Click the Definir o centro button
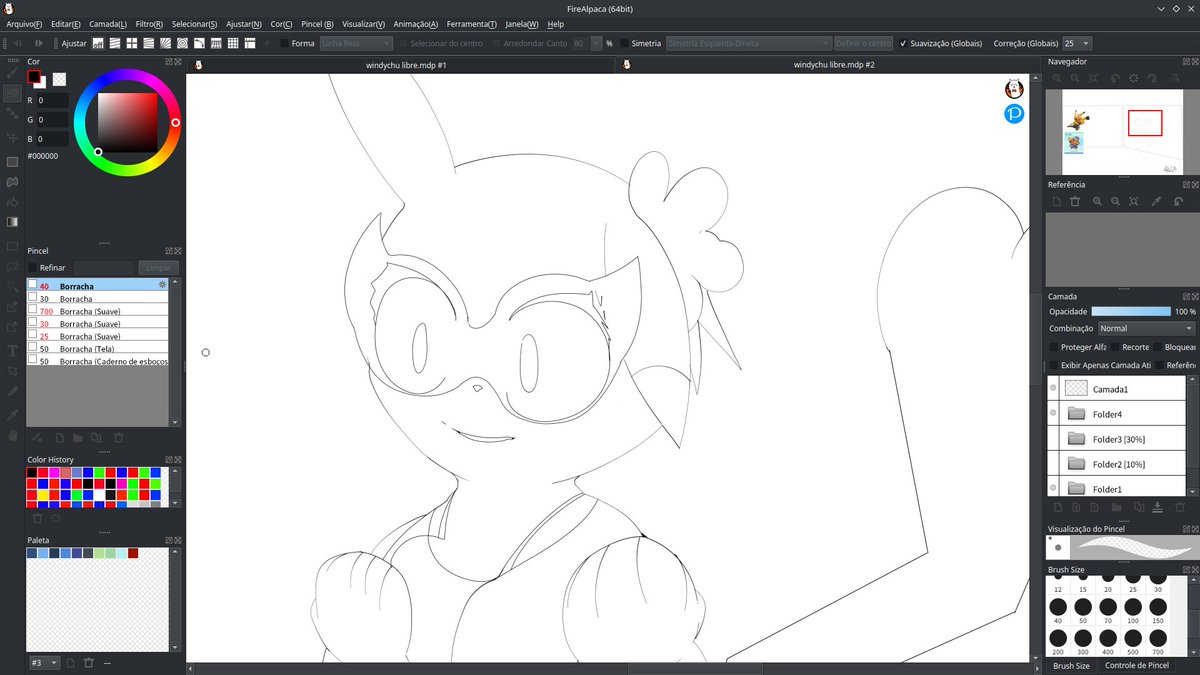Screen dimensions: 1200x675 click(x=864, y=43)
